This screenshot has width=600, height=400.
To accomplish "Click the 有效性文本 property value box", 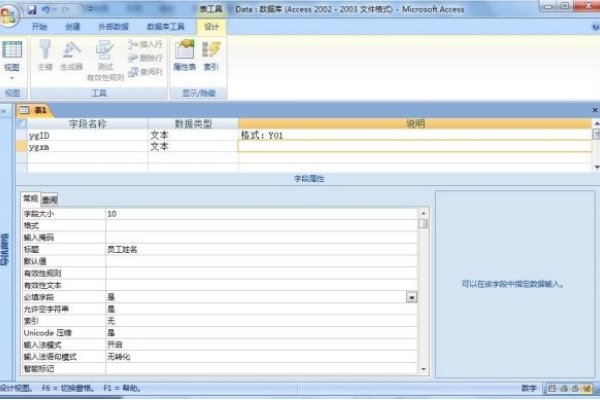I will 261,285.
